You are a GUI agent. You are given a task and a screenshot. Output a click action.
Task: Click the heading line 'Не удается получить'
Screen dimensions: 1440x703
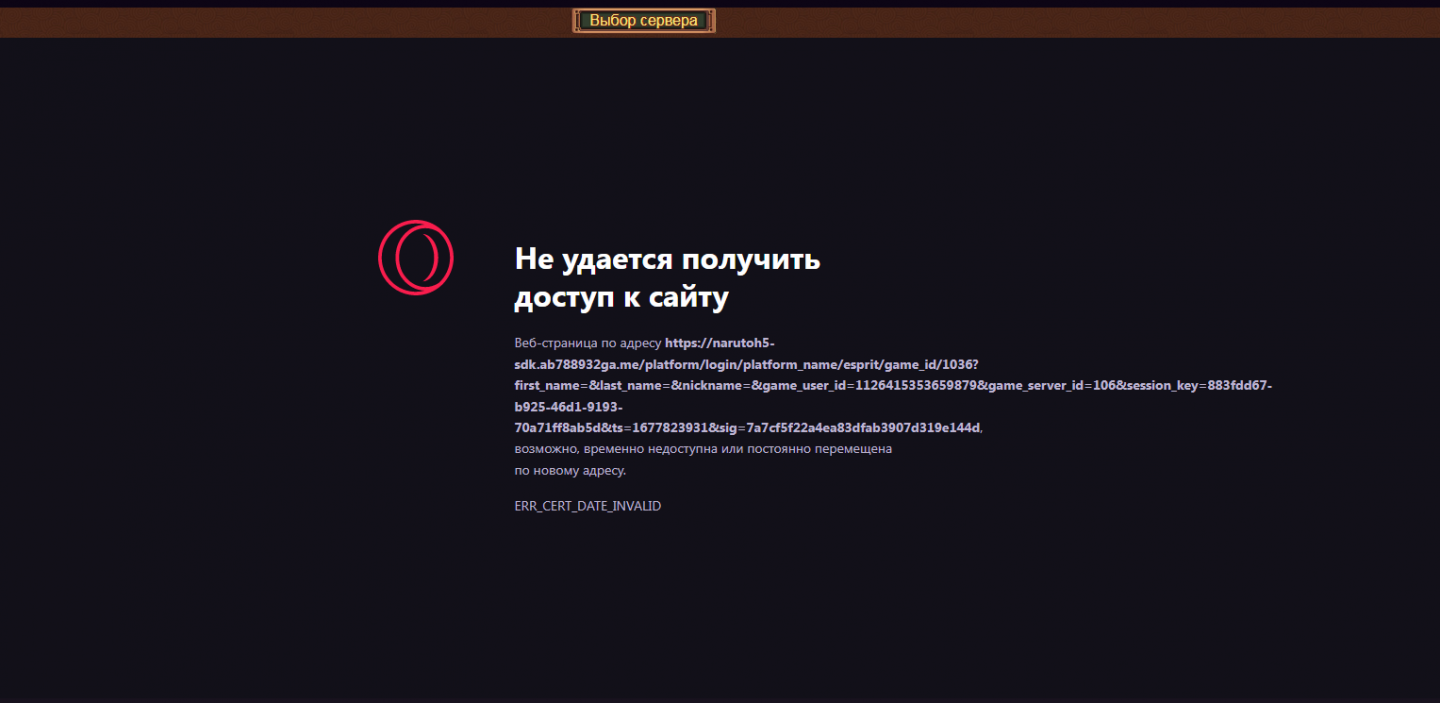tap(667, 259)
